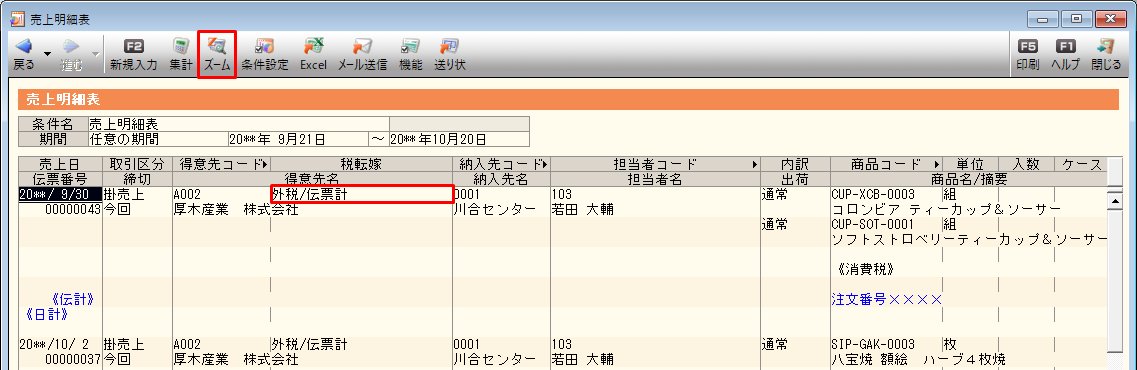The image size is (1137, 370).
Task: Click the 注文番号×××× blue text
Action: (x=886, y=299)
